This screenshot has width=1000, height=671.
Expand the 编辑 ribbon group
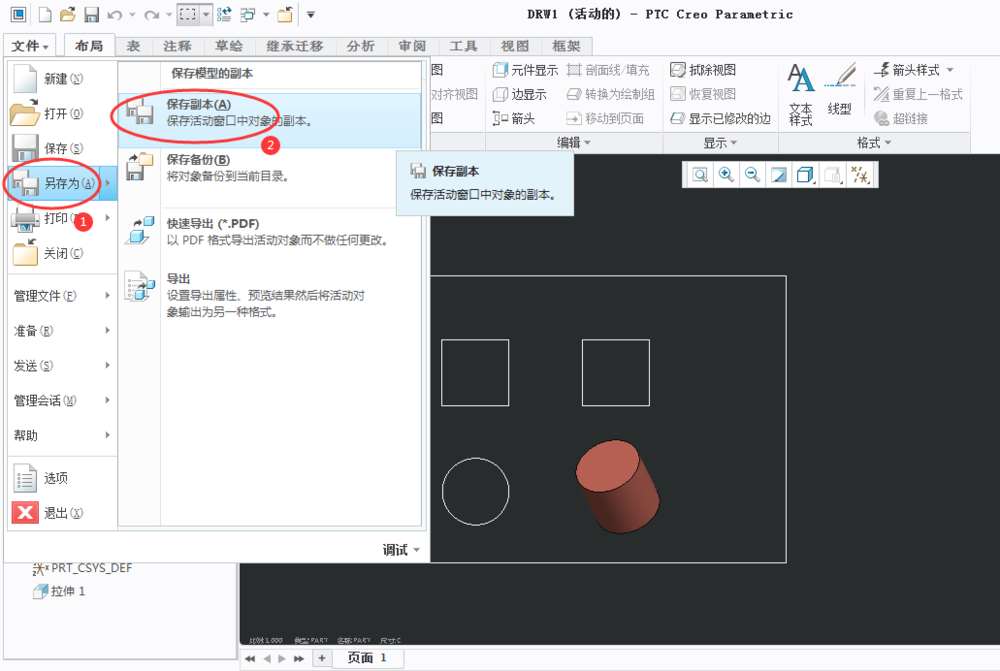[x=573, y=143]
